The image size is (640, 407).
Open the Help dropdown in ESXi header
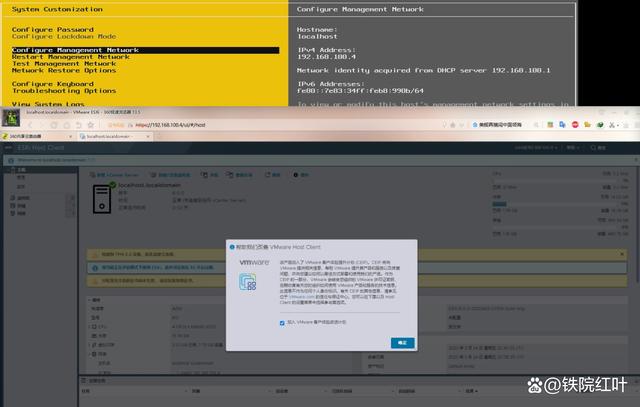point(571,148)
